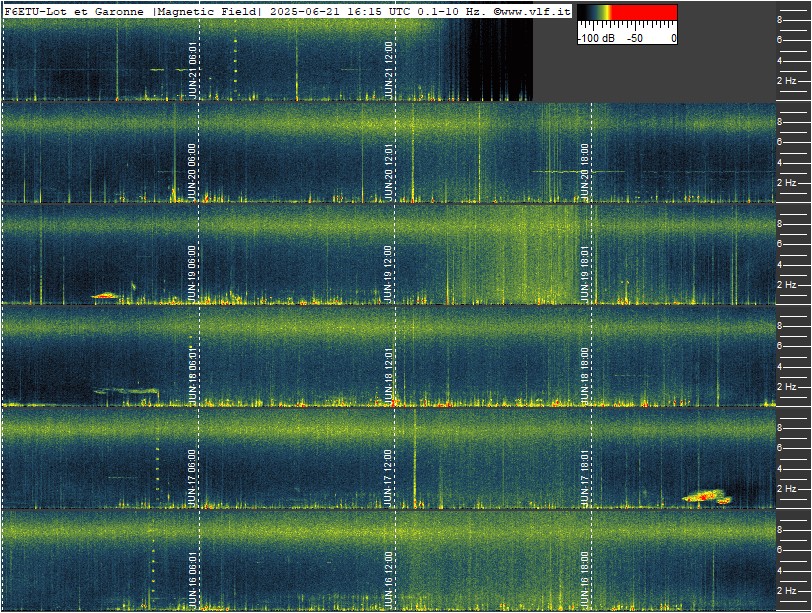The image size is (812, 613).
Task: Click the -100 dB label on the legend
Action: 596,38
